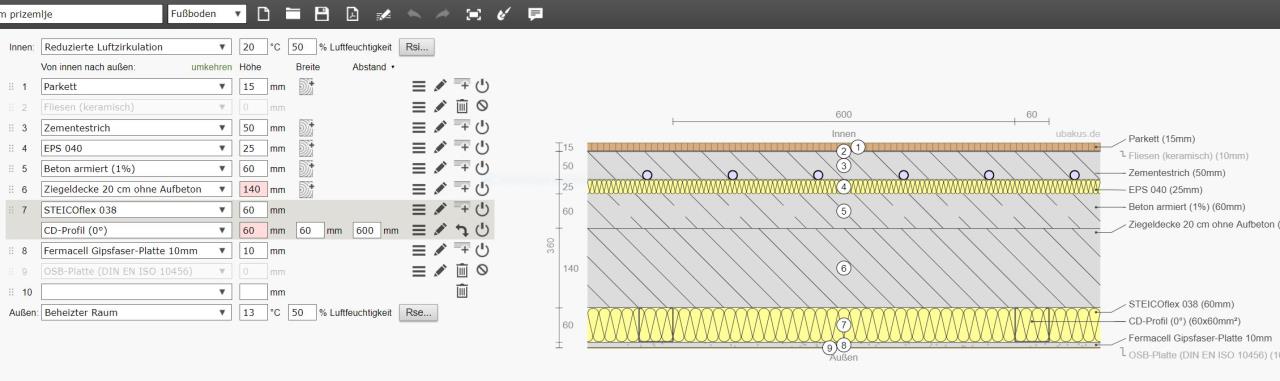Click the umkehren link
1280x381 pixels.
[212, 67]
